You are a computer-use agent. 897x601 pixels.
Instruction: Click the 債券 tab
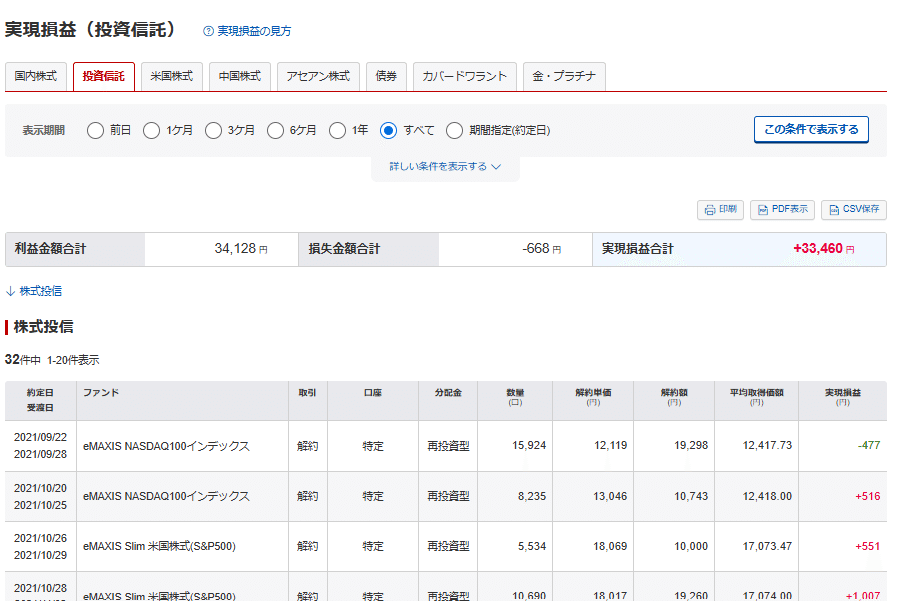point(385,76)
